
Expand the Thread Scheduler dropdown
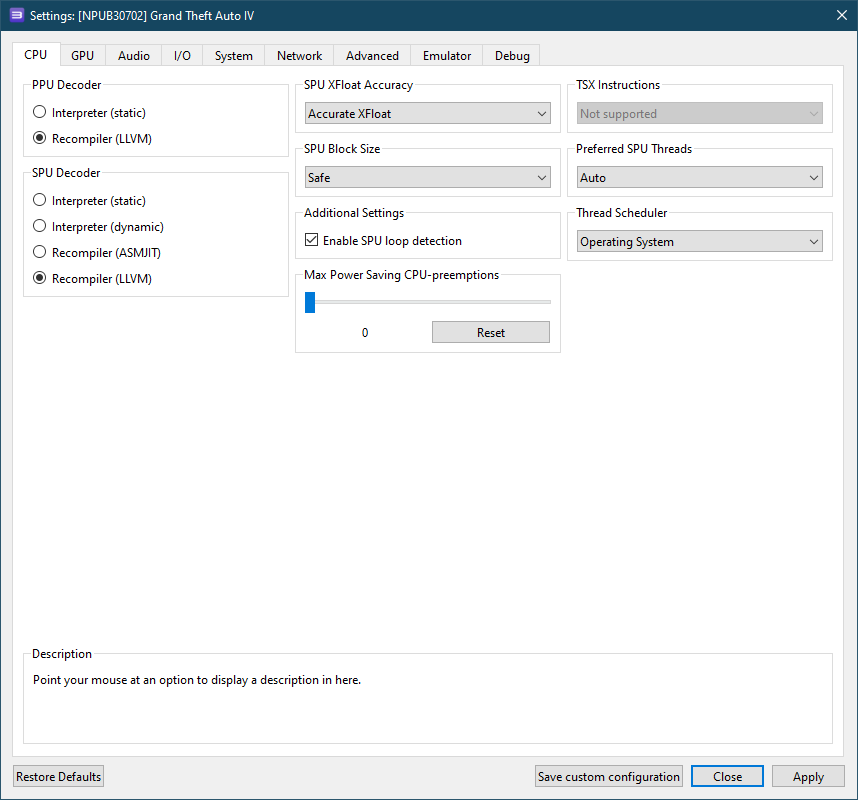tap(699, 242)
